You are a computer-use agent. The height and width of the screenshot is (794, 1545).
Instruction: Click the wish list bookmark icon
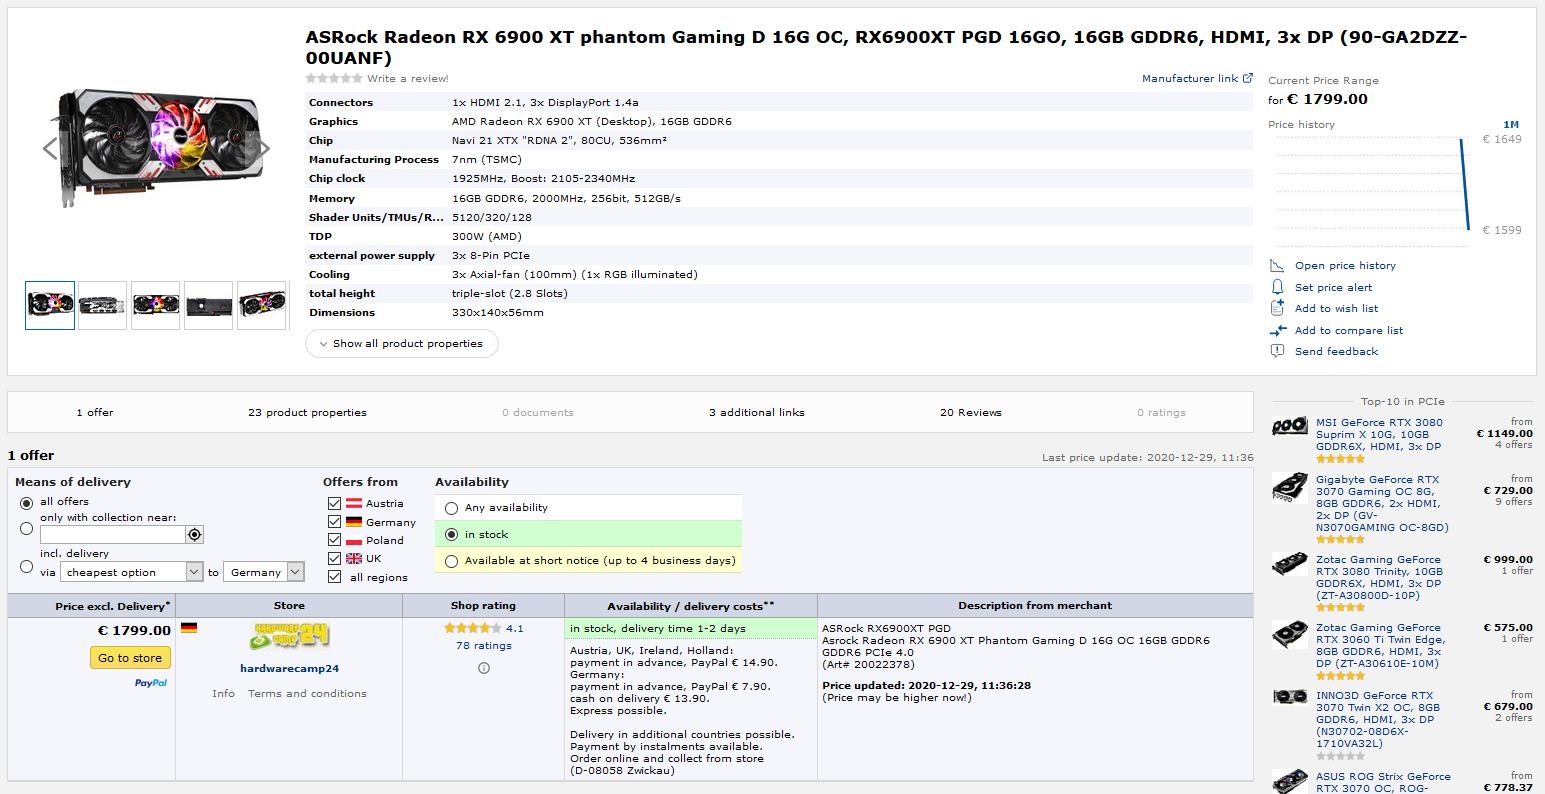click(1277, 308)
